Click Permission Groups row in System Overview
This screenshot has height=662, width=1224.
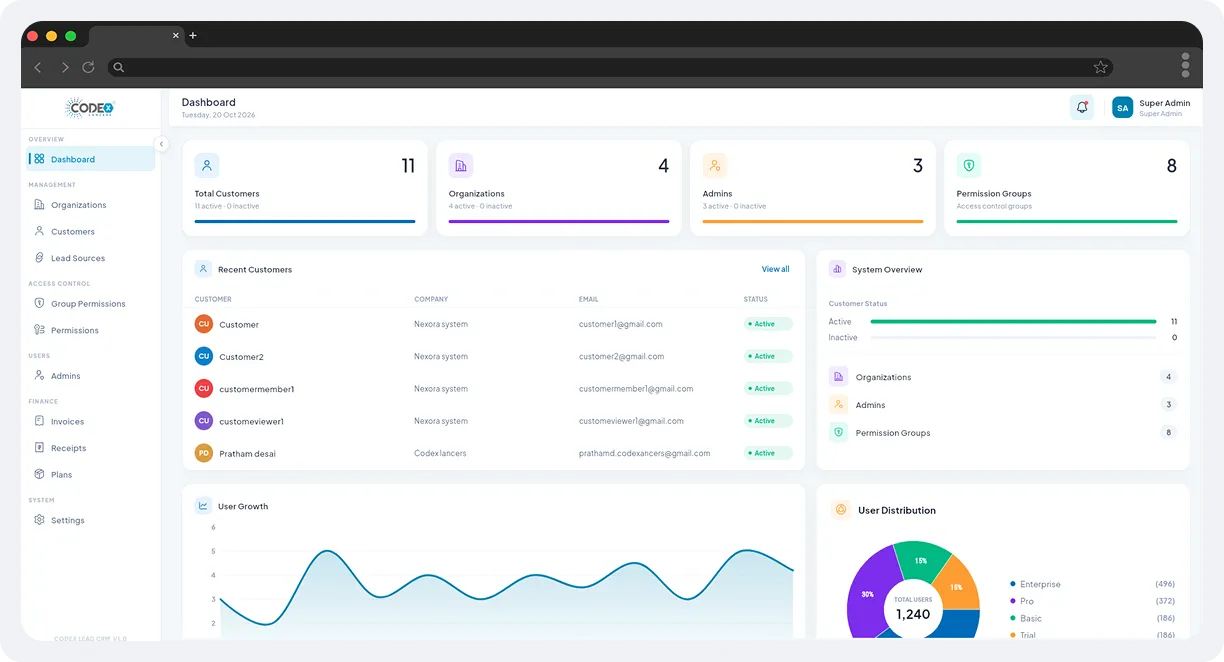1003,433
